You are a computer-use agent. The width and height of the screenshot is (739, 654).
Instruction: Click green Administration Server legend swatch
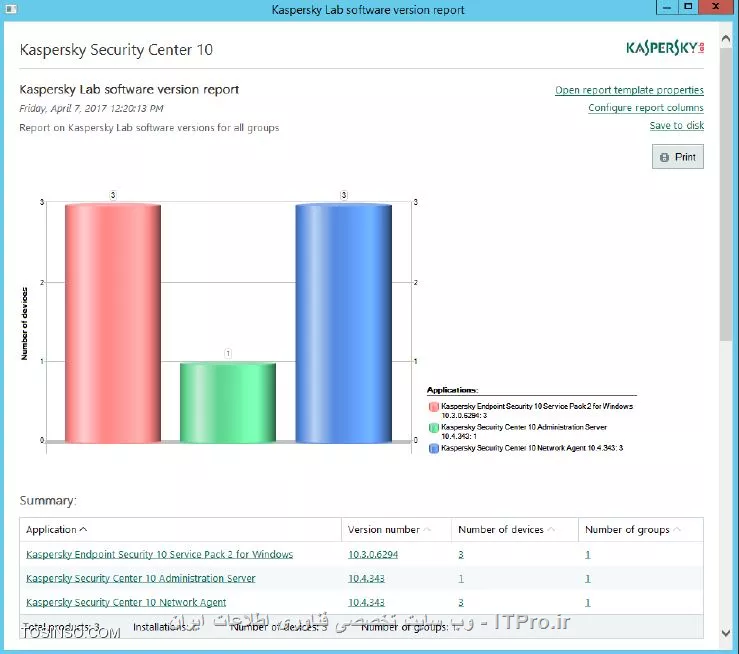434,428
